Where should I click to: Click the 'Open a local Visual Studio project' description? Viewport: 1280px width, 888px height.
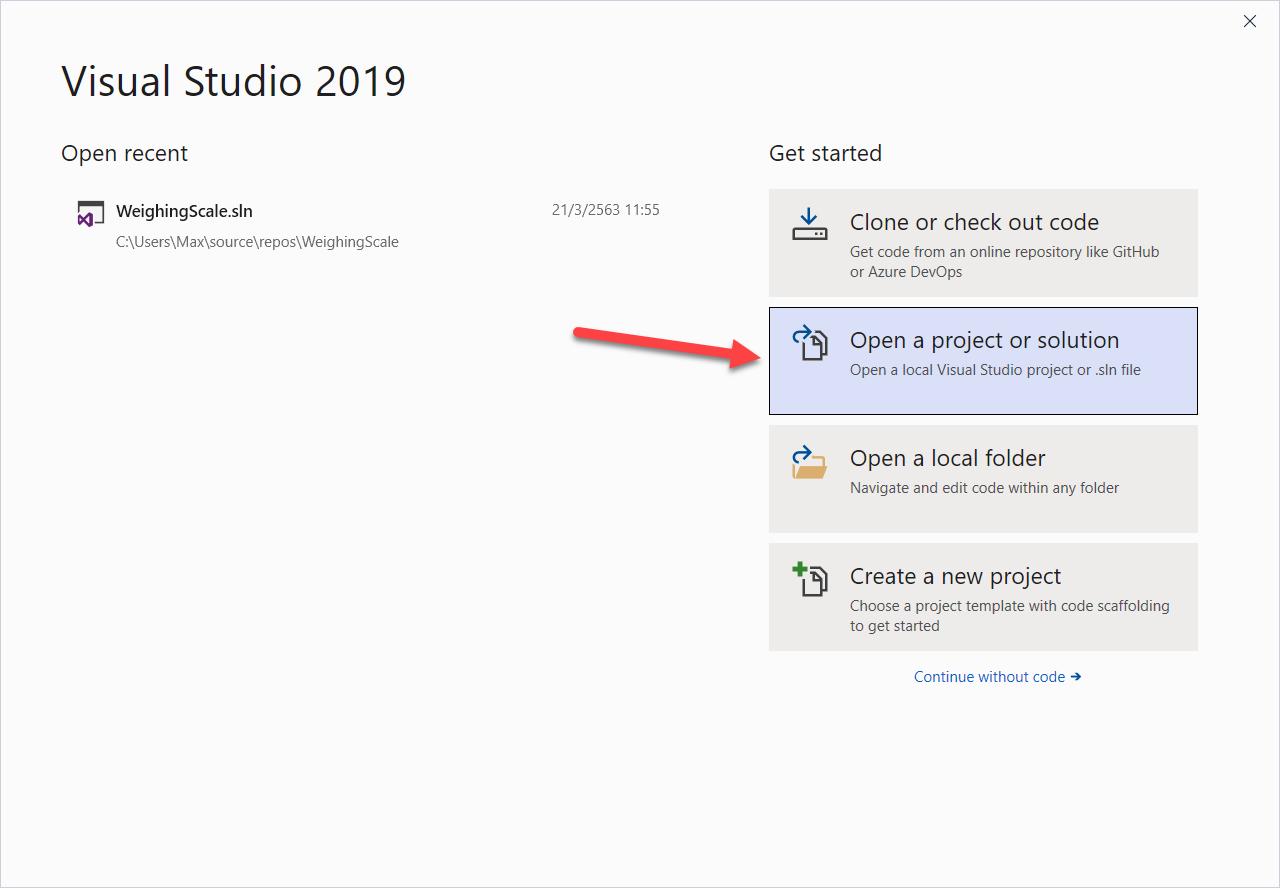995,370
